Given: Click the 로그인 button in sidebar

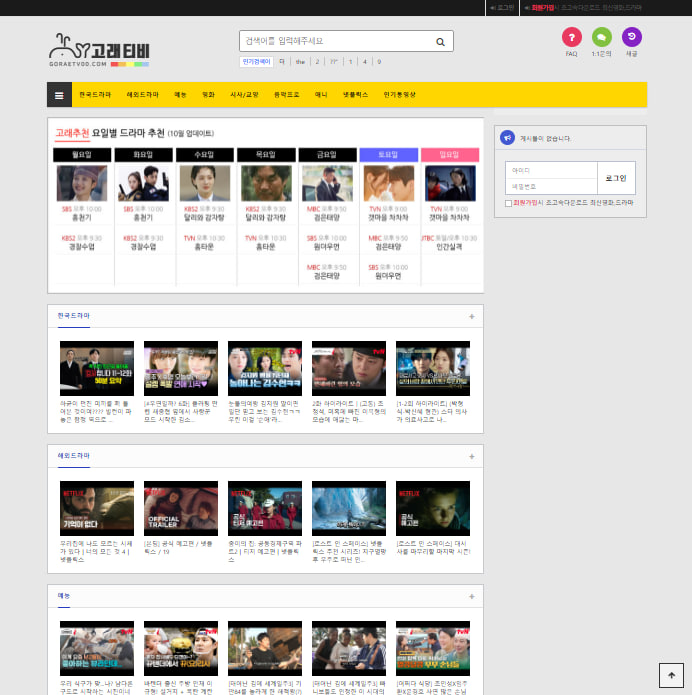Looking at the screenshot, I should coord(616,178).
